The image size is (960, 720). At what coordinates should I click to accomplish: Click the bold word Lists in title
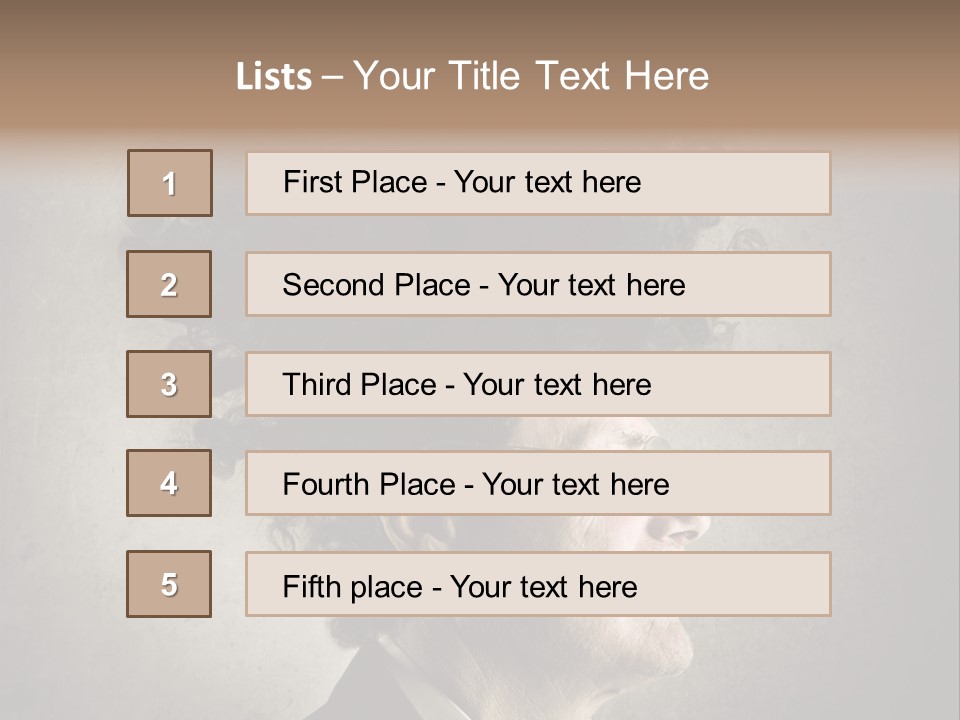point(274,77)
